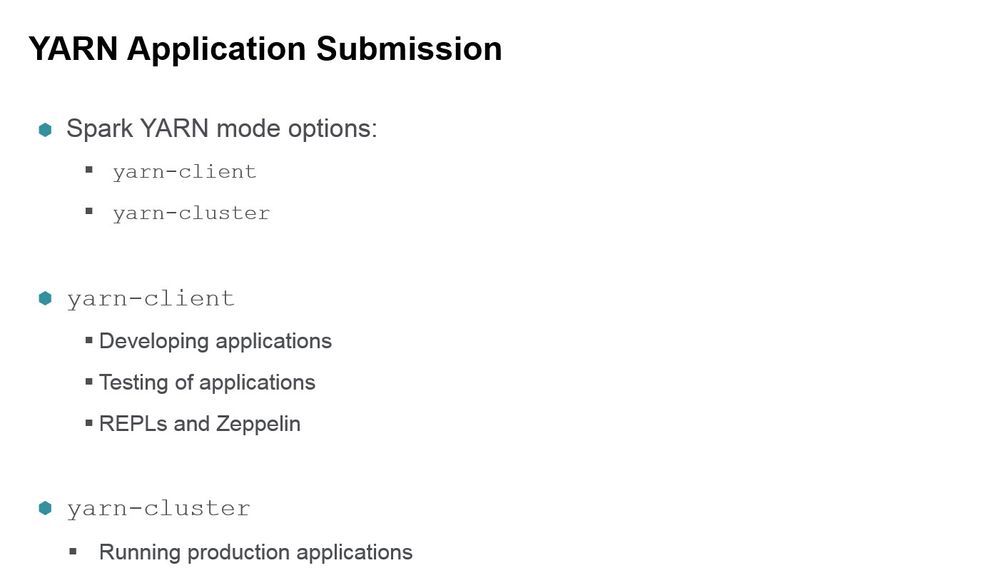Click the Testing of applications line
The image size is (999, 568).
coord(207,382)
